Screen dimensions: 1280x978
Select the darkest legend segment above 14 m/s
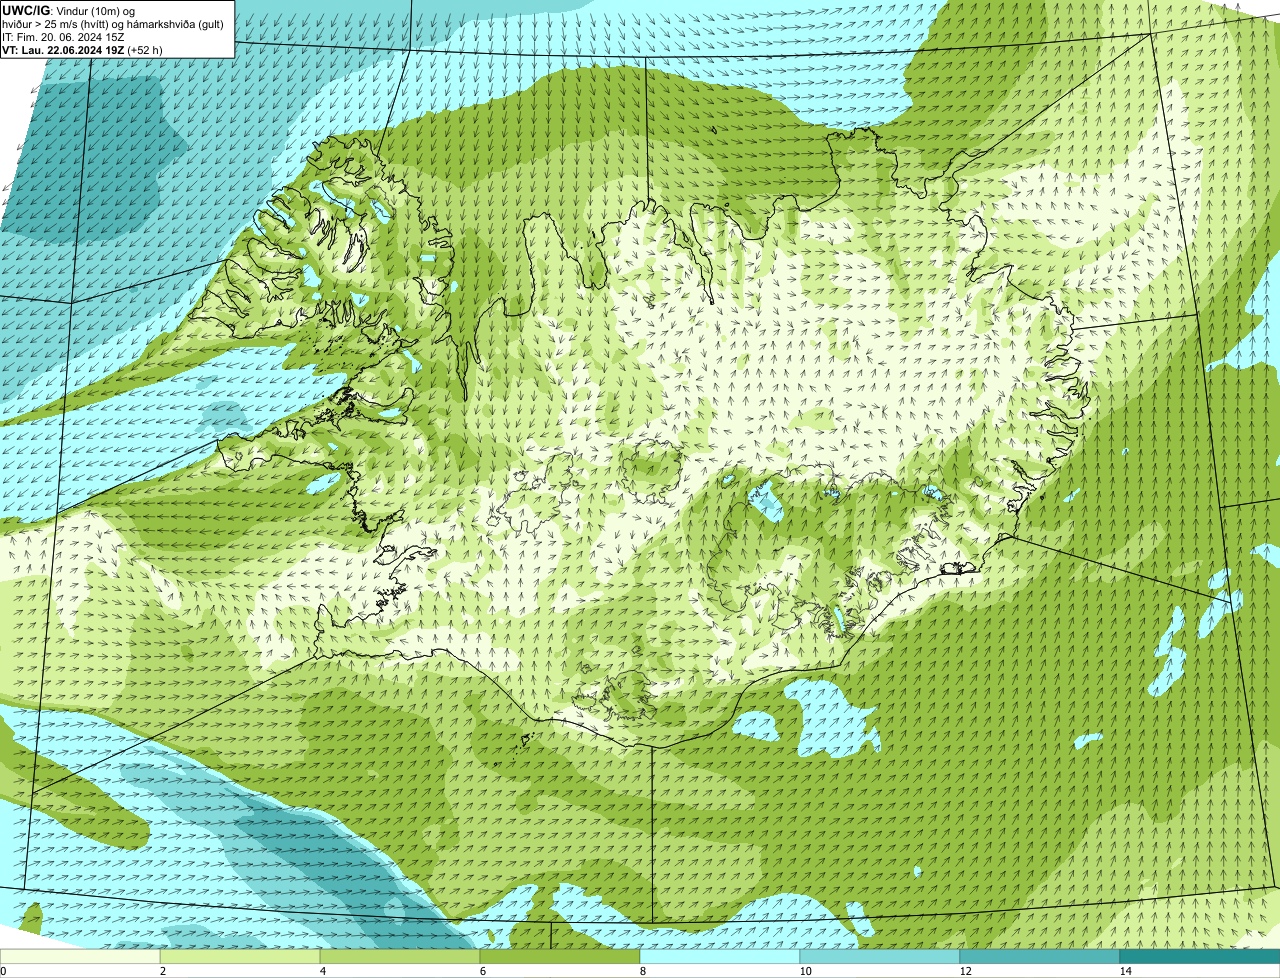(1200, 956)
